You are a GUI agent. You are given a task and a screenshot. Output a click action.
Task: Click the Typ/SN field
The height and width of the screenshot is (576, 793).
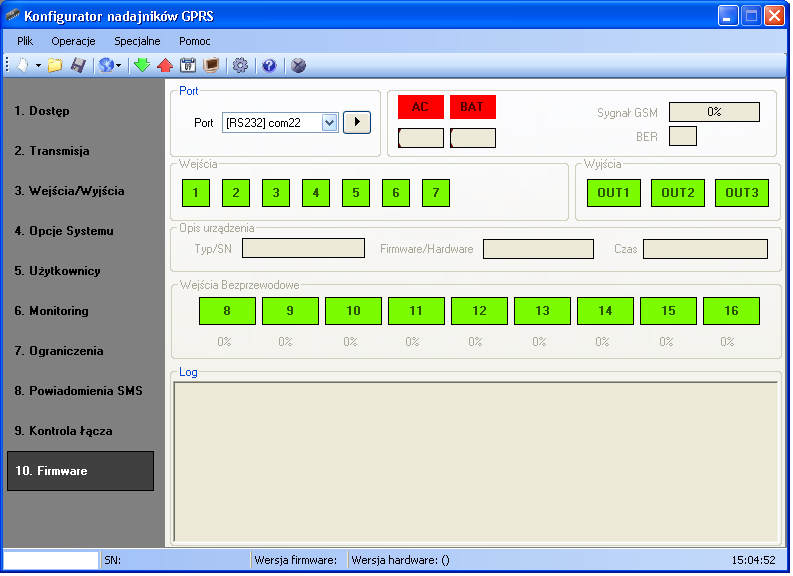[303, 248]
